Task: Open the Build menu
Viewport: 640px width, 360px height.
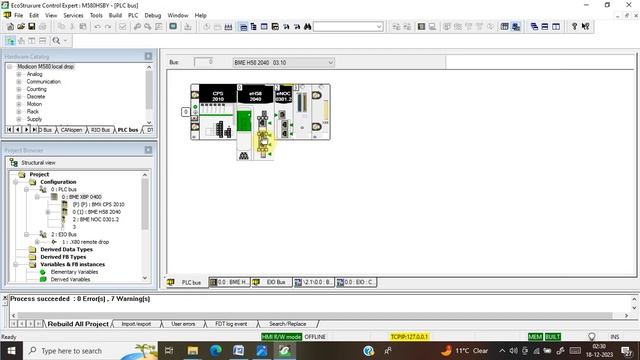Action: [115, 15]
